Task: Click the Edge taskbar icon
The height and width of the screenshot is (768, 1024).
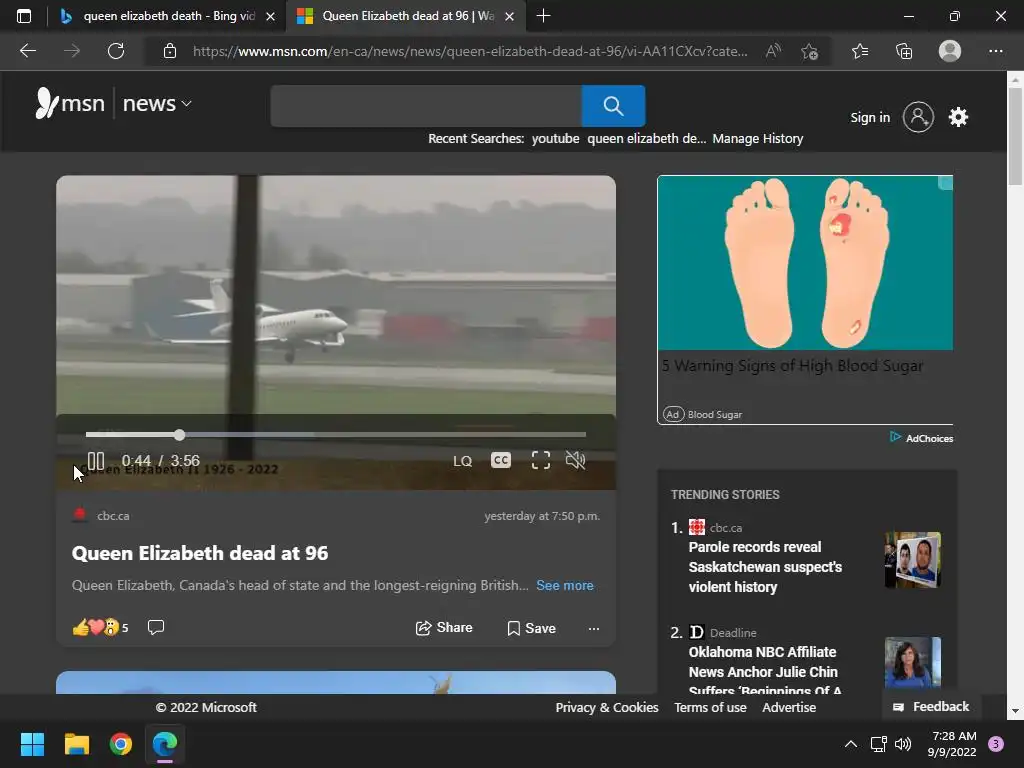Action: [x=165, y=744]
